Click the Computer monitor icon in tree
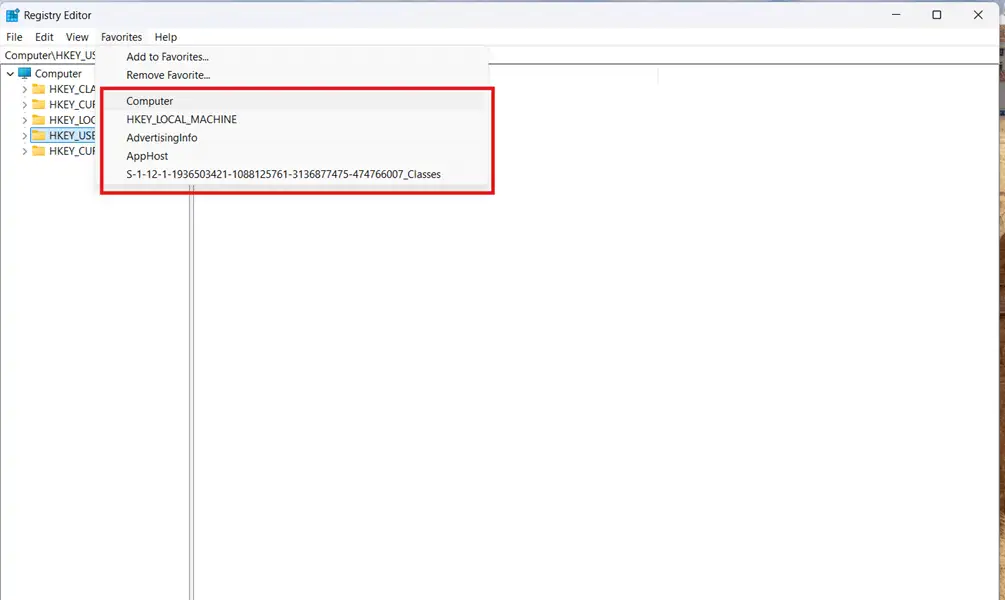 24,73
